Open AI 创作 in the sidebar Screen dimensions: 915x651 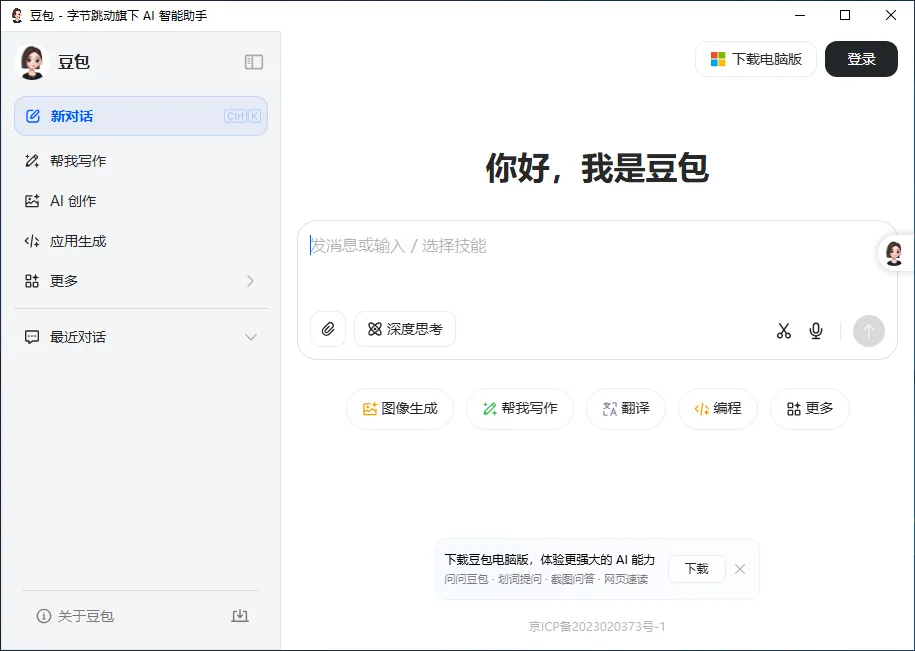(x=141, y=201)
